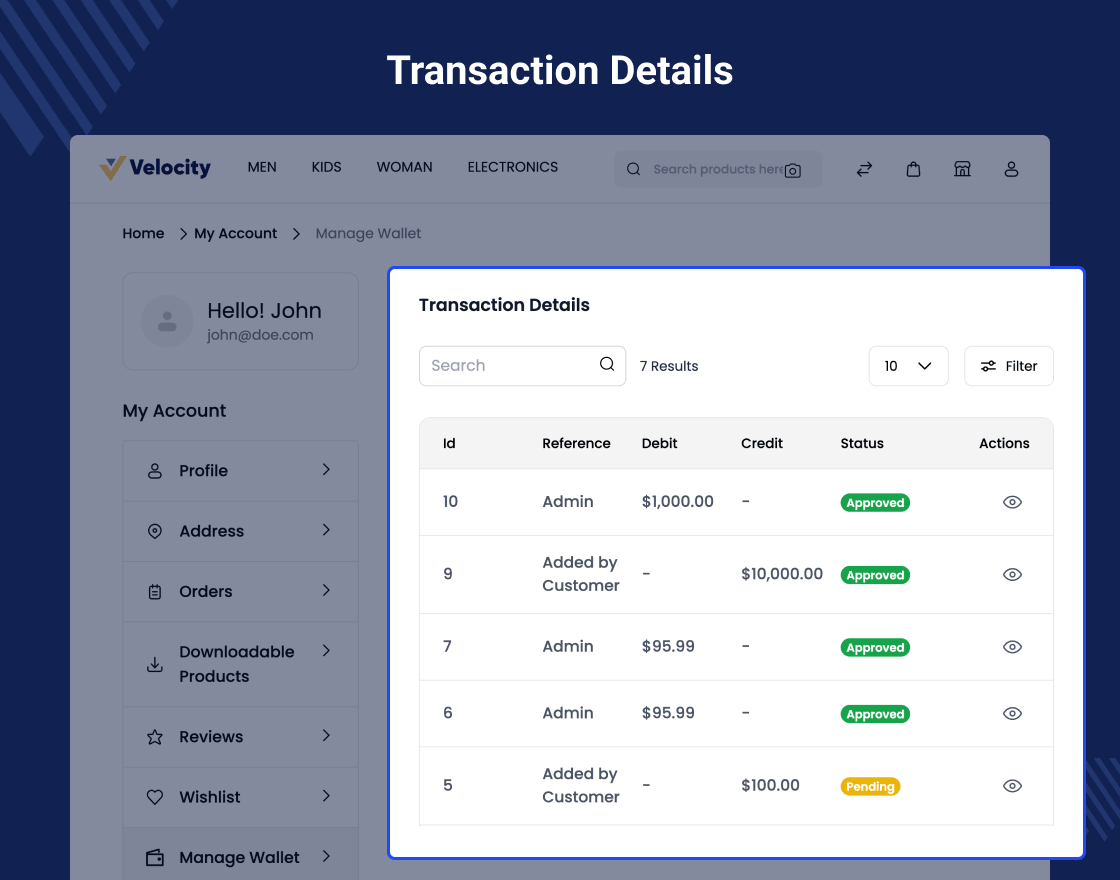Screen dimensions: 1120x880
Task: Click the Profile person icon in sidebar
Action: pos(154,471)
